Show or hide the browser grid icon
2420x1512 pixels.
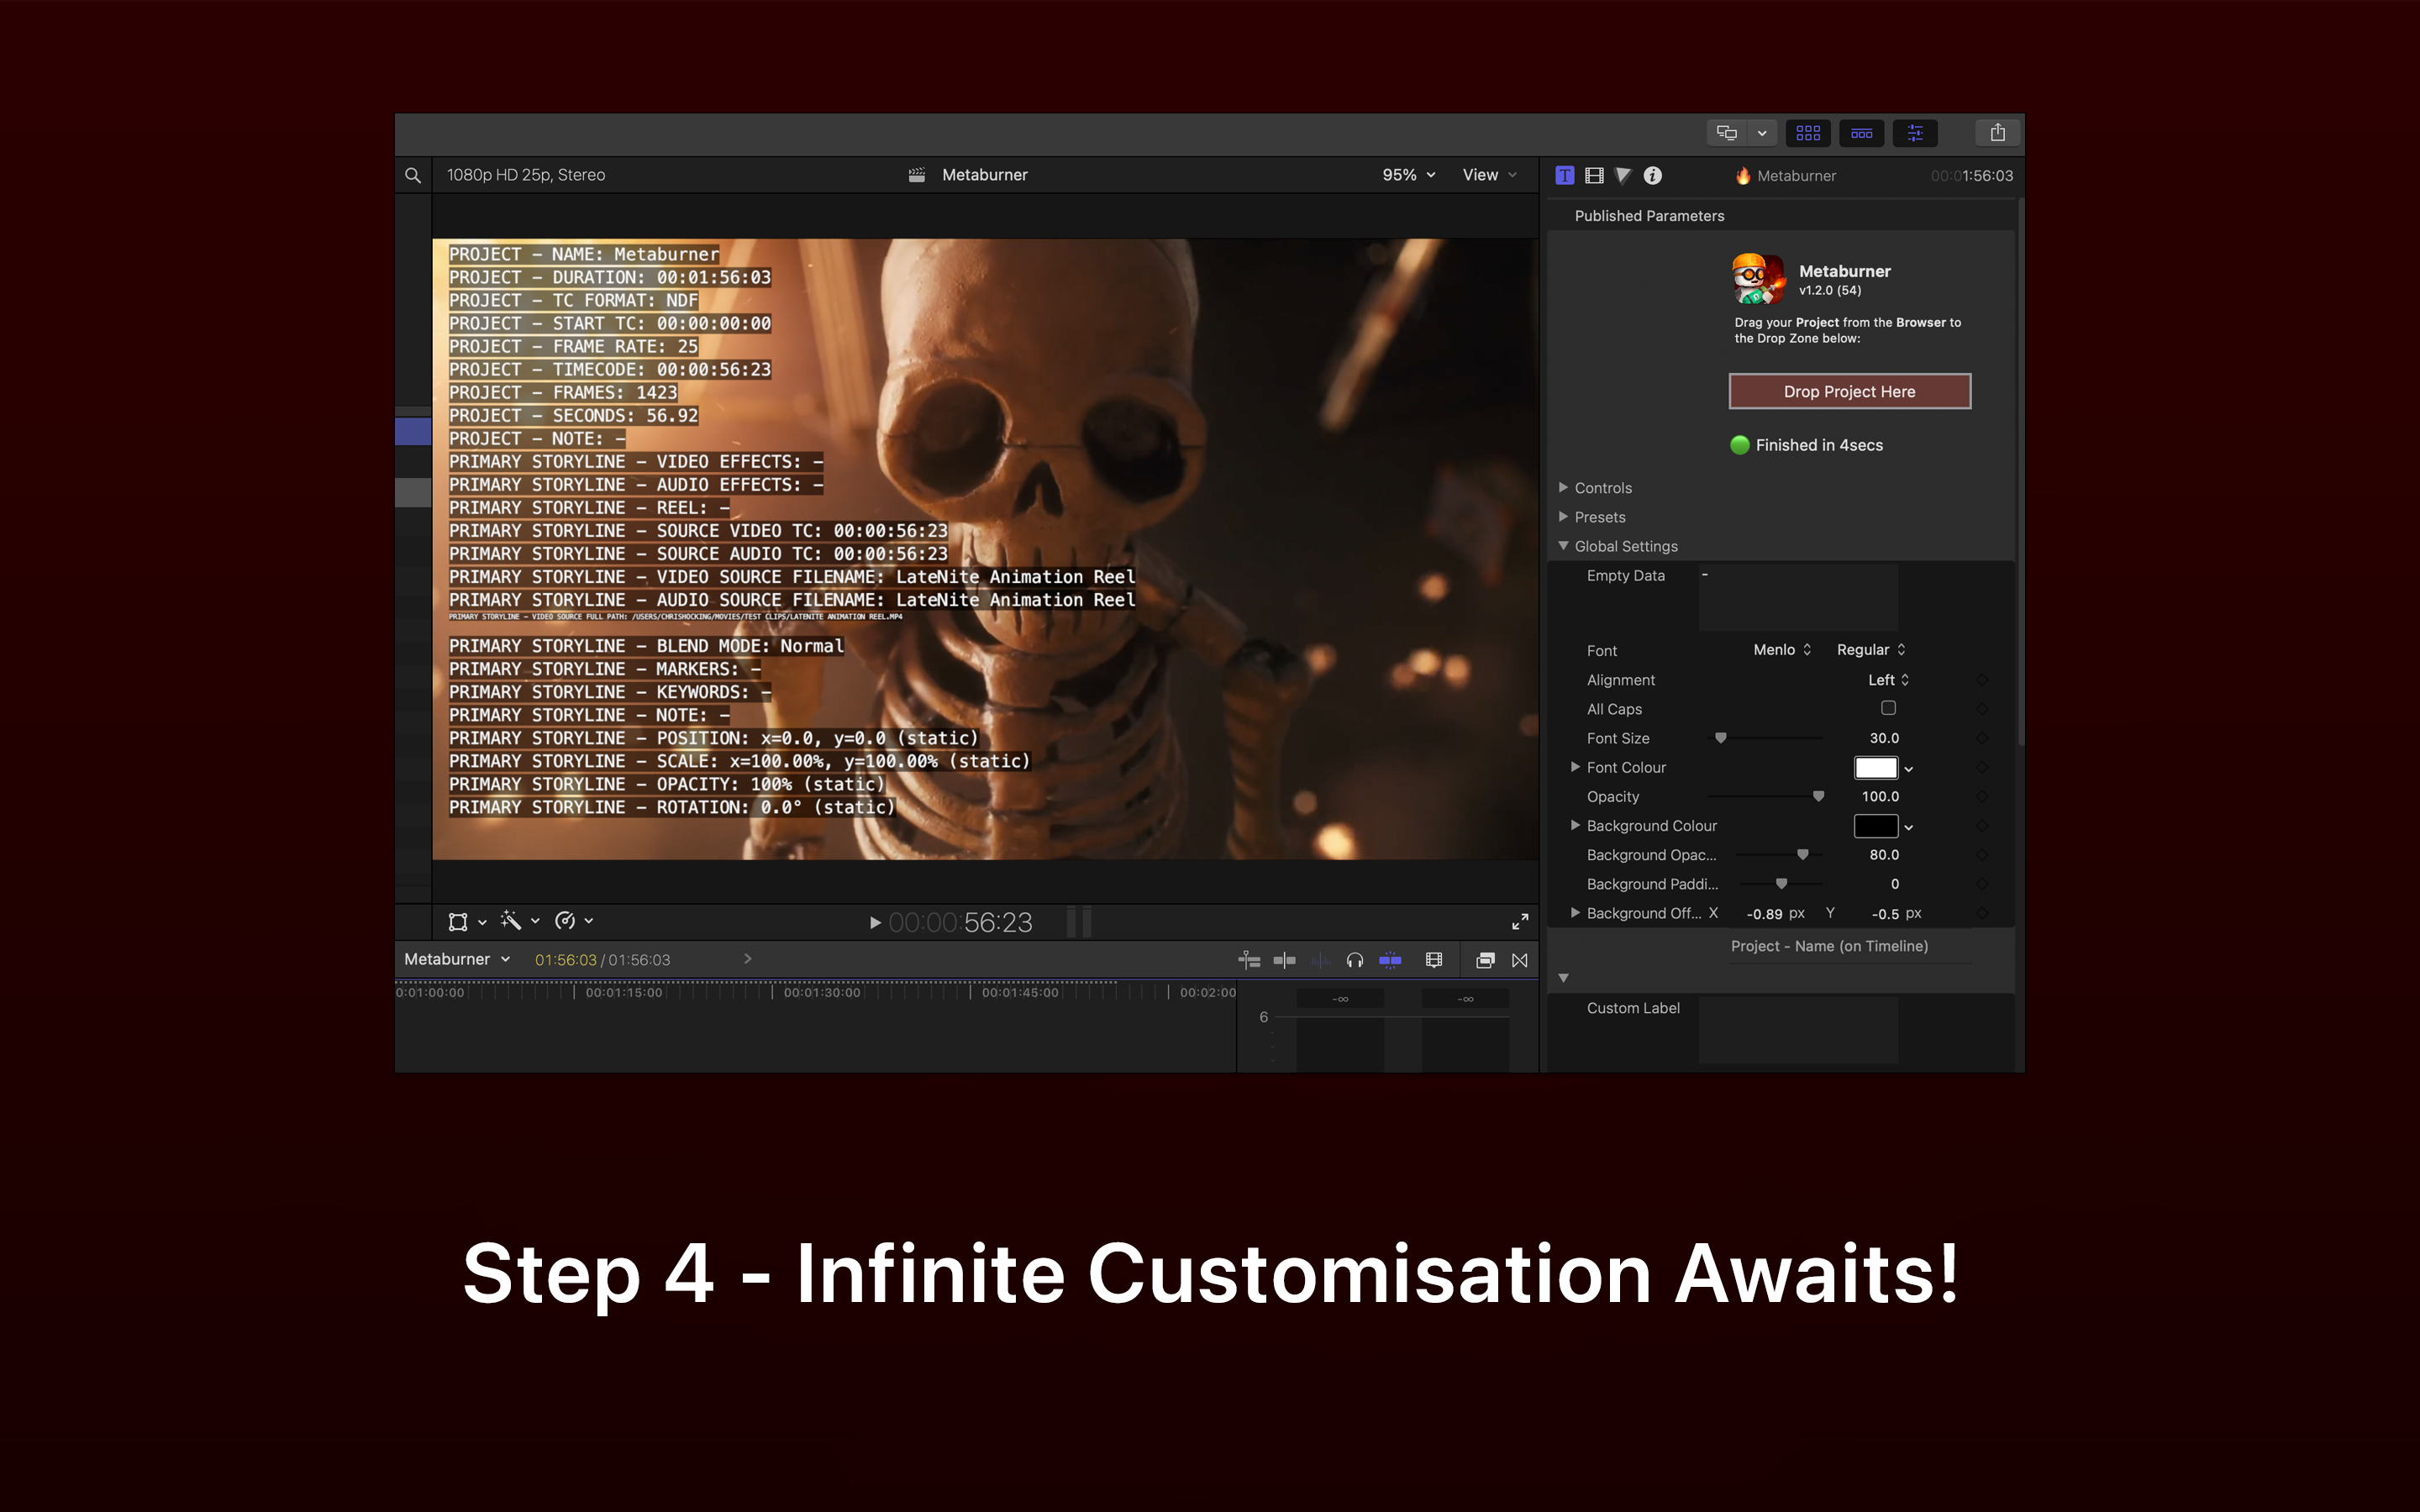1807,133
